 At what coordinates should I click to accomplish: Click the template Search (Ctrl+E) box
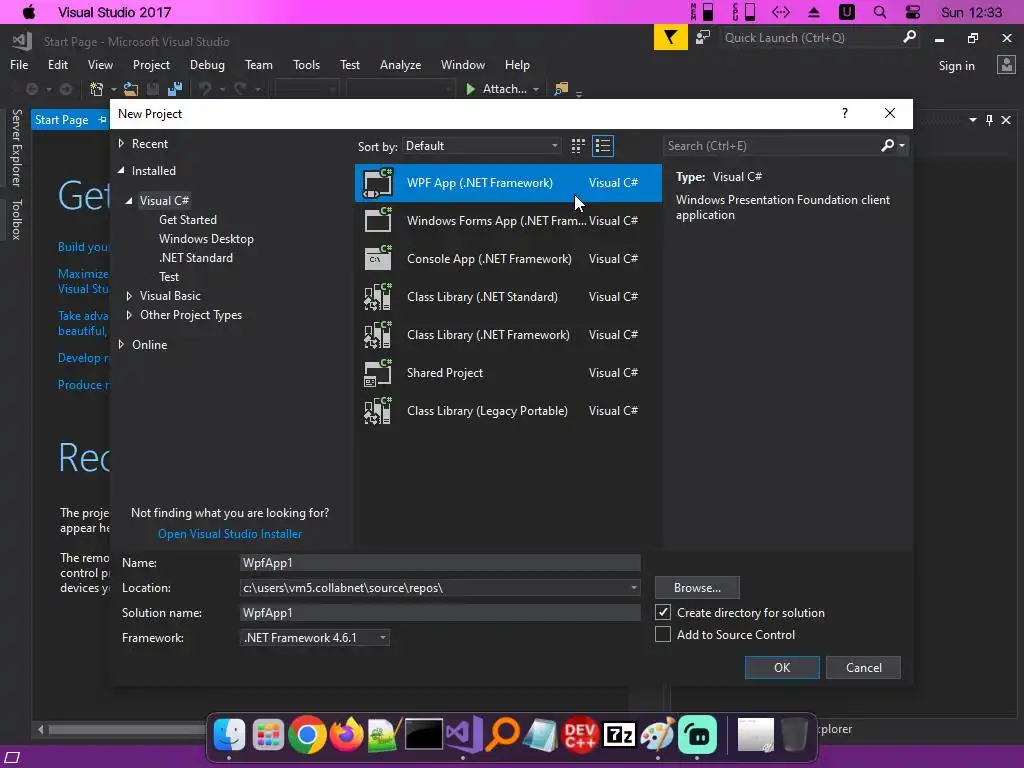click(772, 146)
